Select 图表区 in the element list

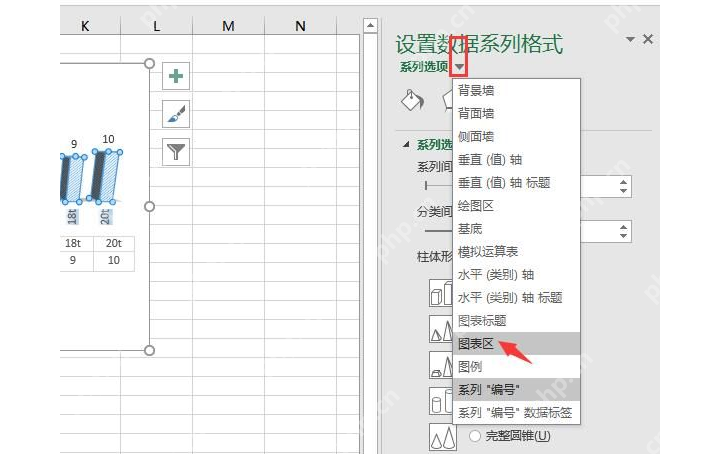(516, 343)
